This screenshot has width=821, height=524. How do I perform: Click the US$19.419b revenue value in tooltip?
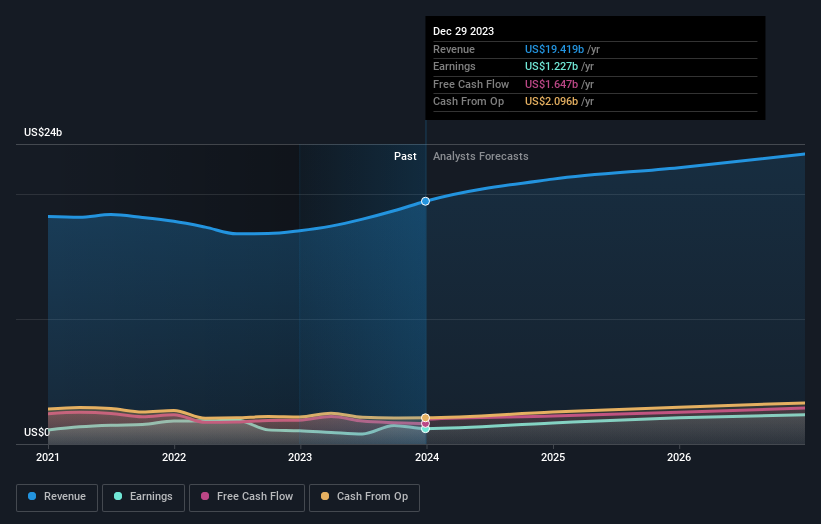[554, 50]
